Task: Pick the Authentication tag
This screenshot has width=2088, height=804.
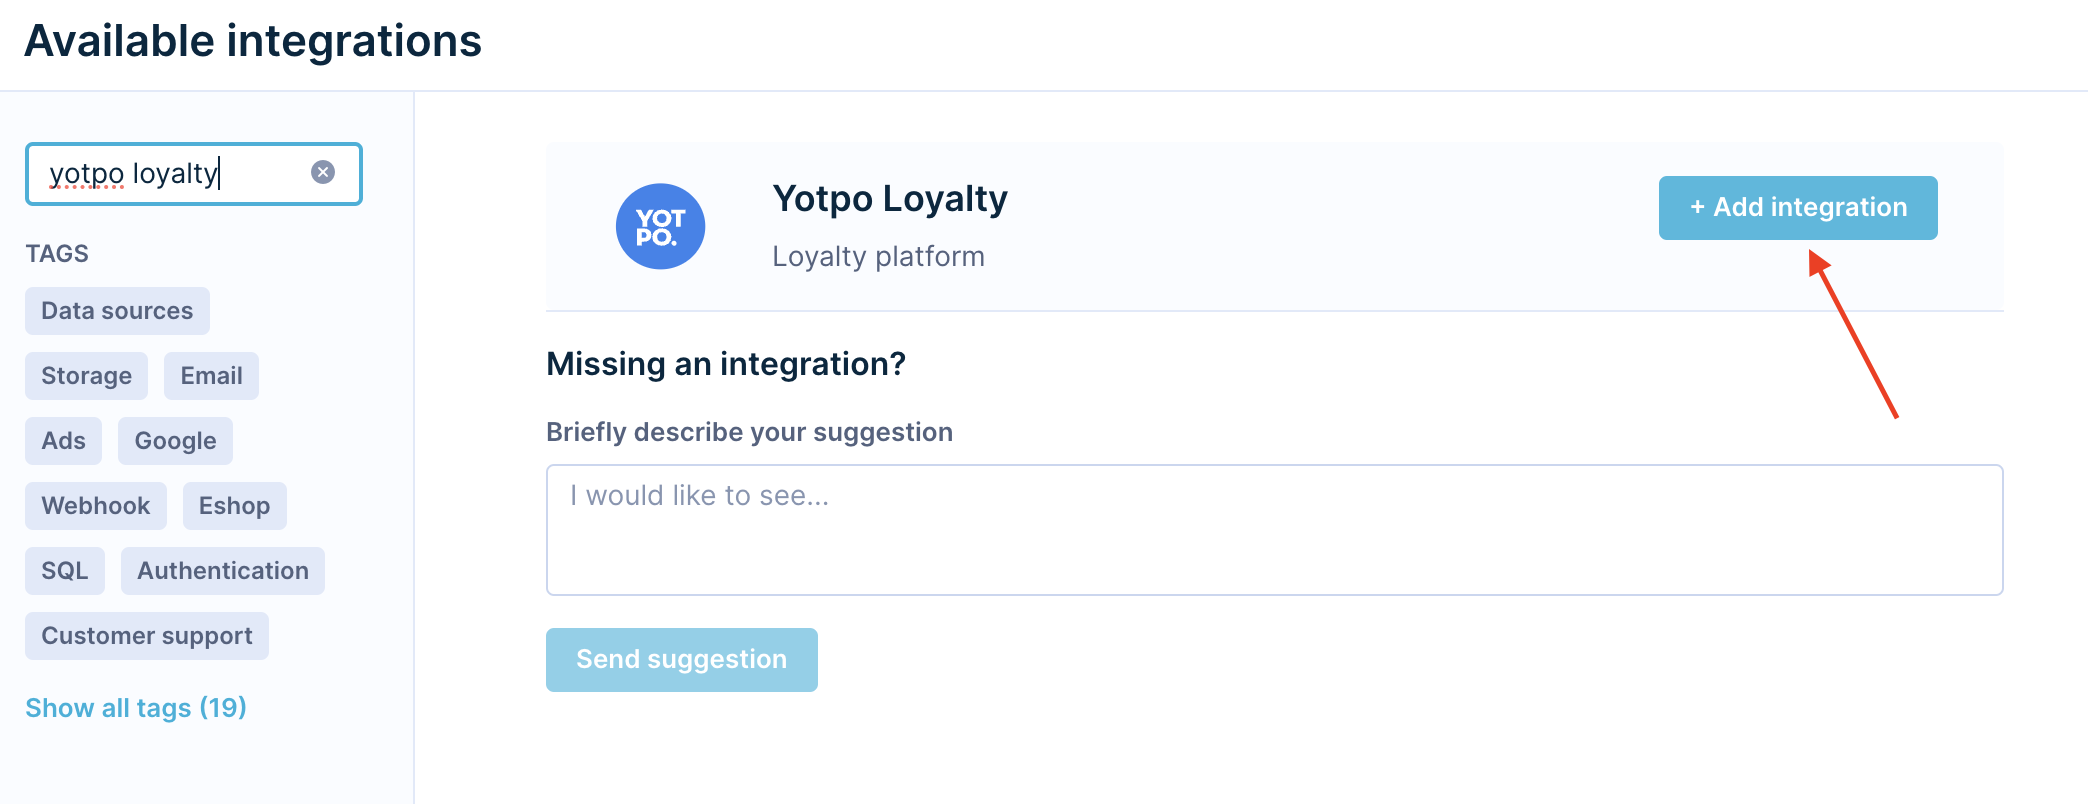Action: point(222,571)
